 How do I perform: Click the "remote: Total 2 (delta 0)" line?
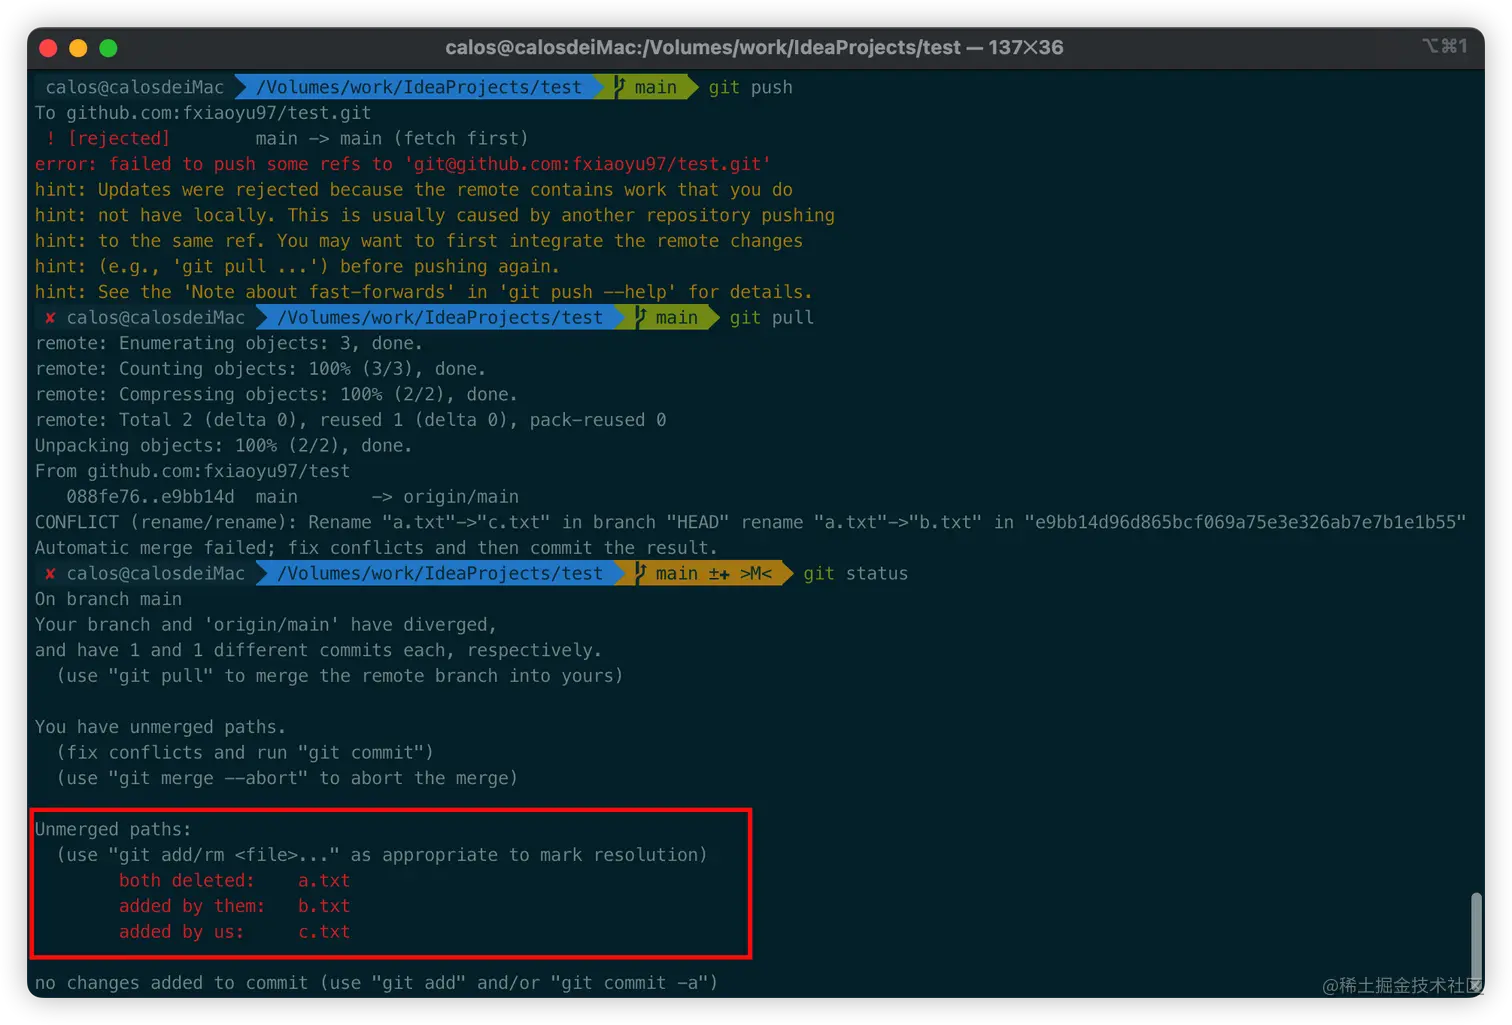click(351, 420)
